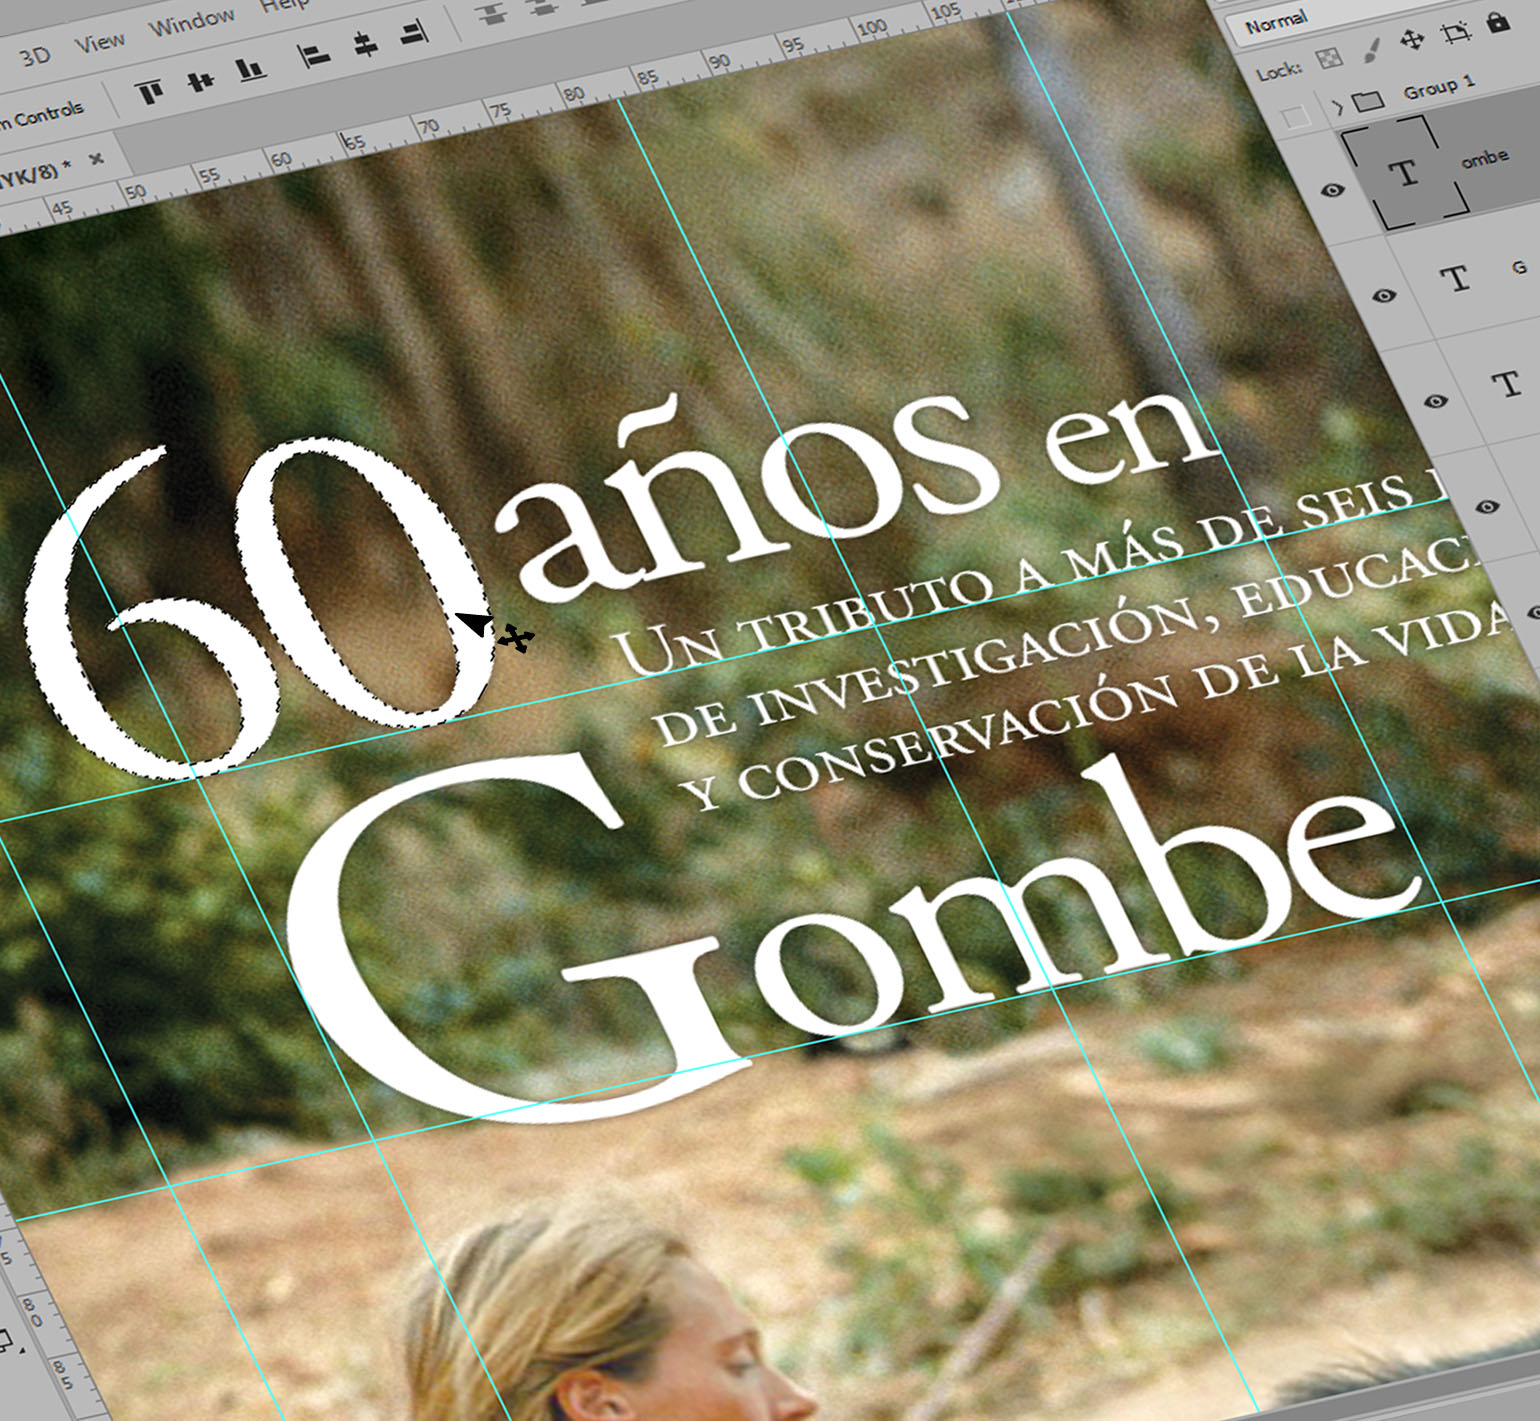
Task: Prevent auto-nesting with artboard lock icon
Action: click(1454, 33)
